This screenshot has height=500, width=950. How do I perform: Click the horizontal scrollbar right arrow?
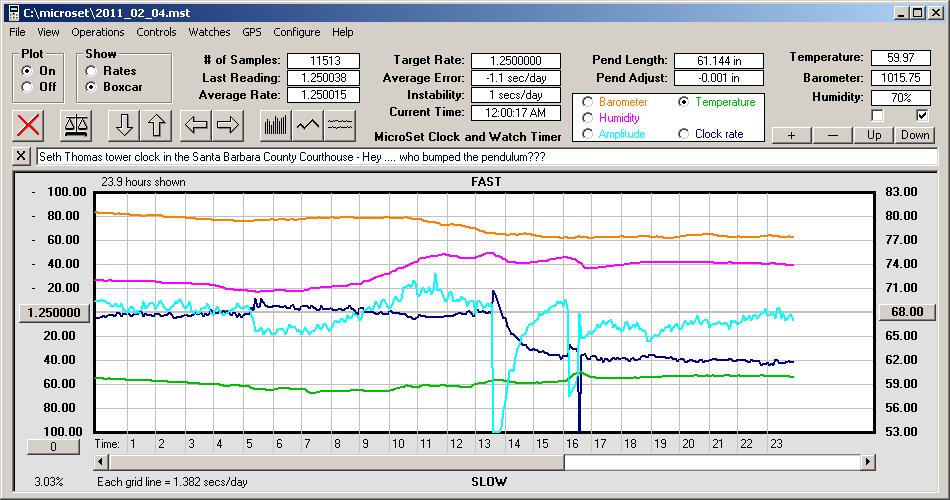click(868, 462)
